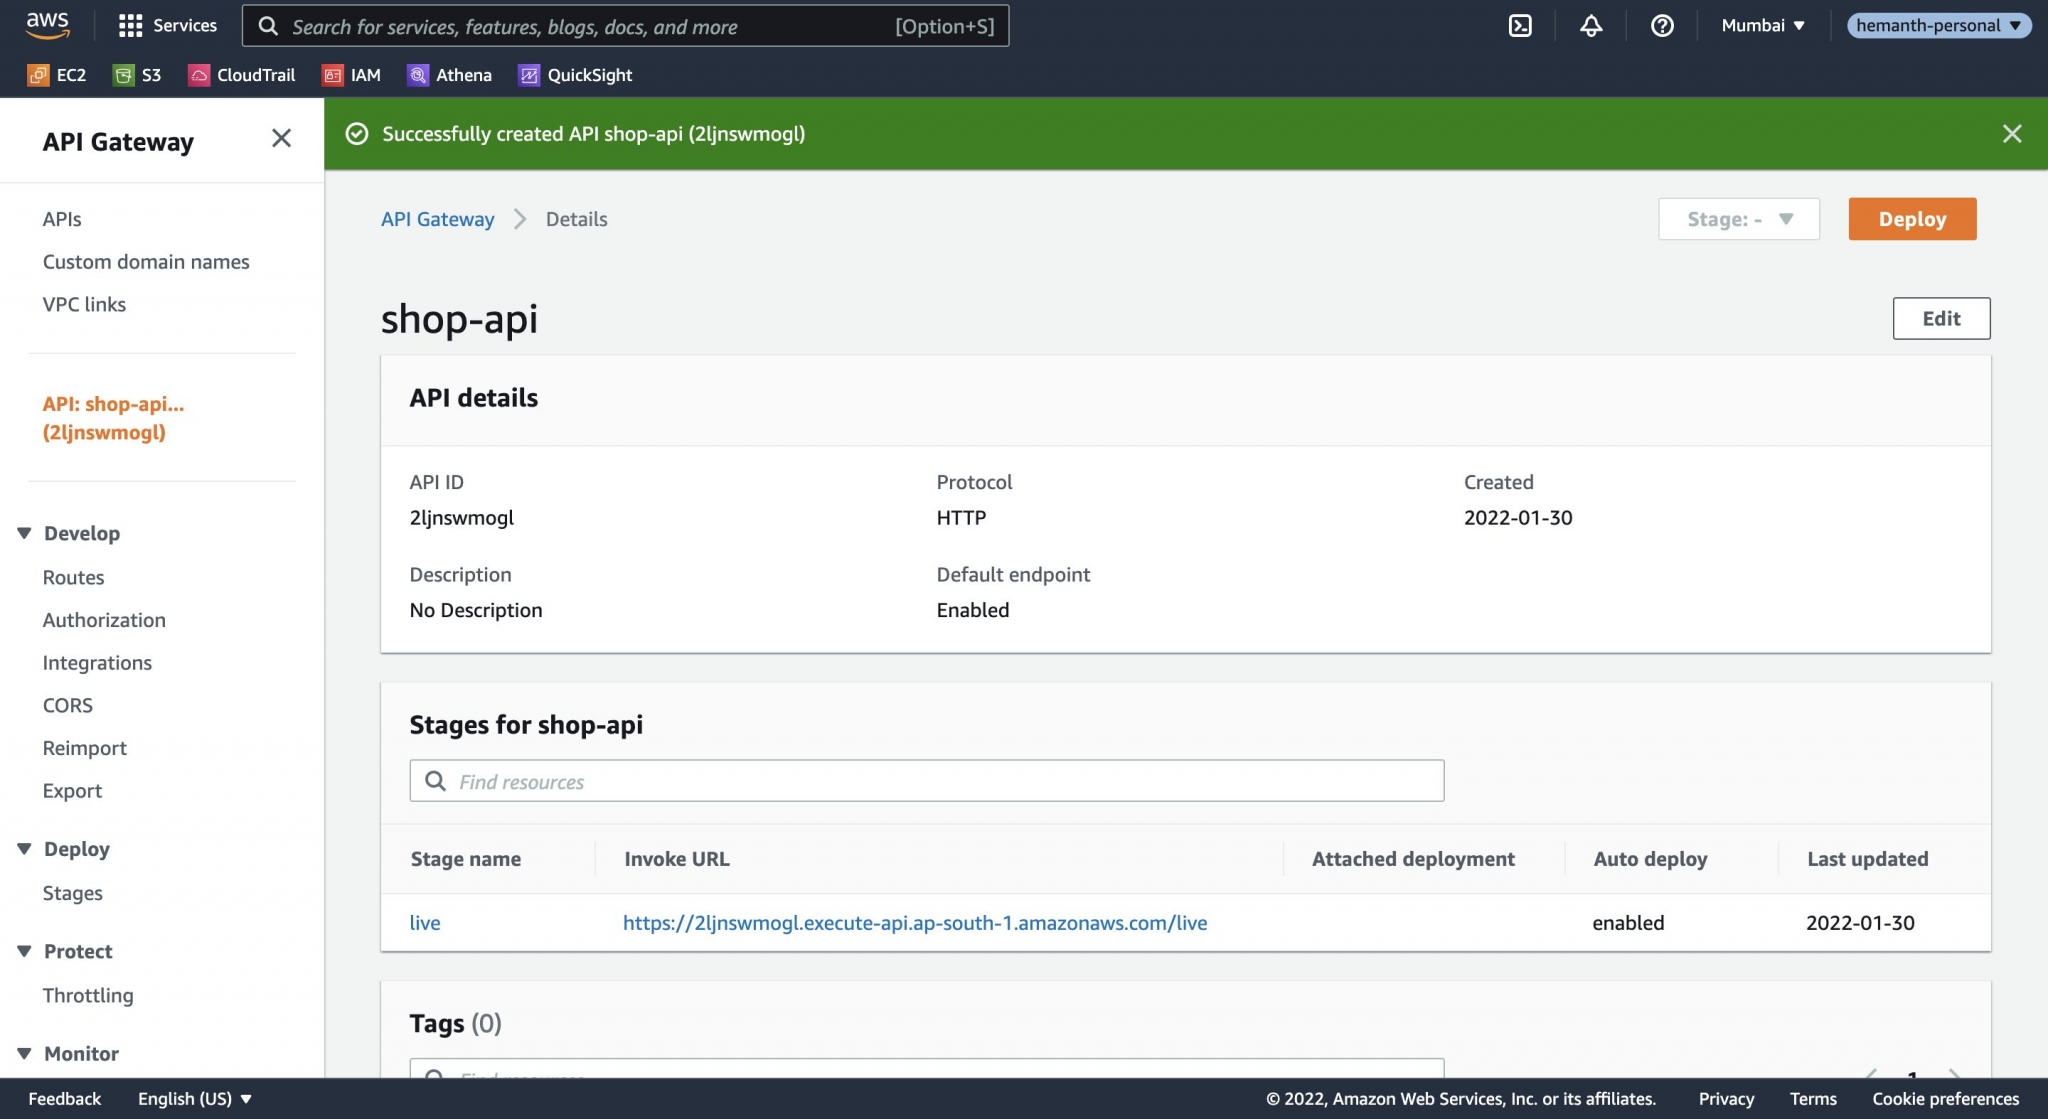Open the hemanth-personal account menu

pos(1938,25)
